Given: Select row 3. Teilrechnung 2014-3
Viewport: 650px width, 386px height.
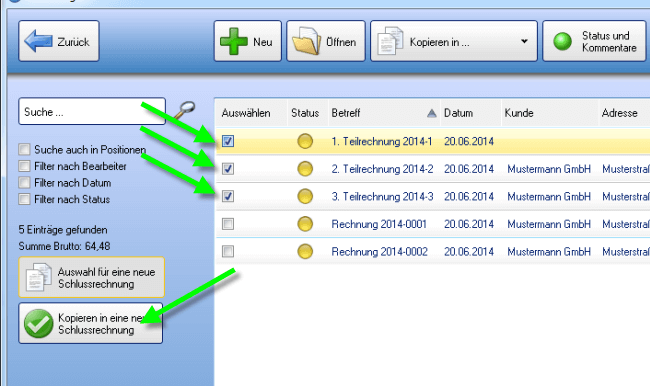Looking at the screenshot, I should coord(433,196).
